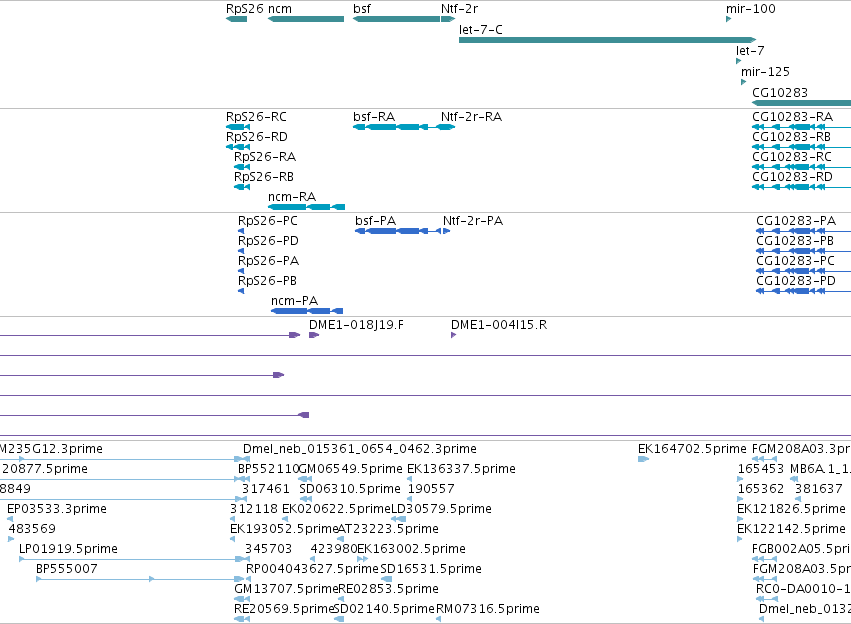
Task: Click the CG10283-RA transcript glyph
Action: click(x=802, y=127)
